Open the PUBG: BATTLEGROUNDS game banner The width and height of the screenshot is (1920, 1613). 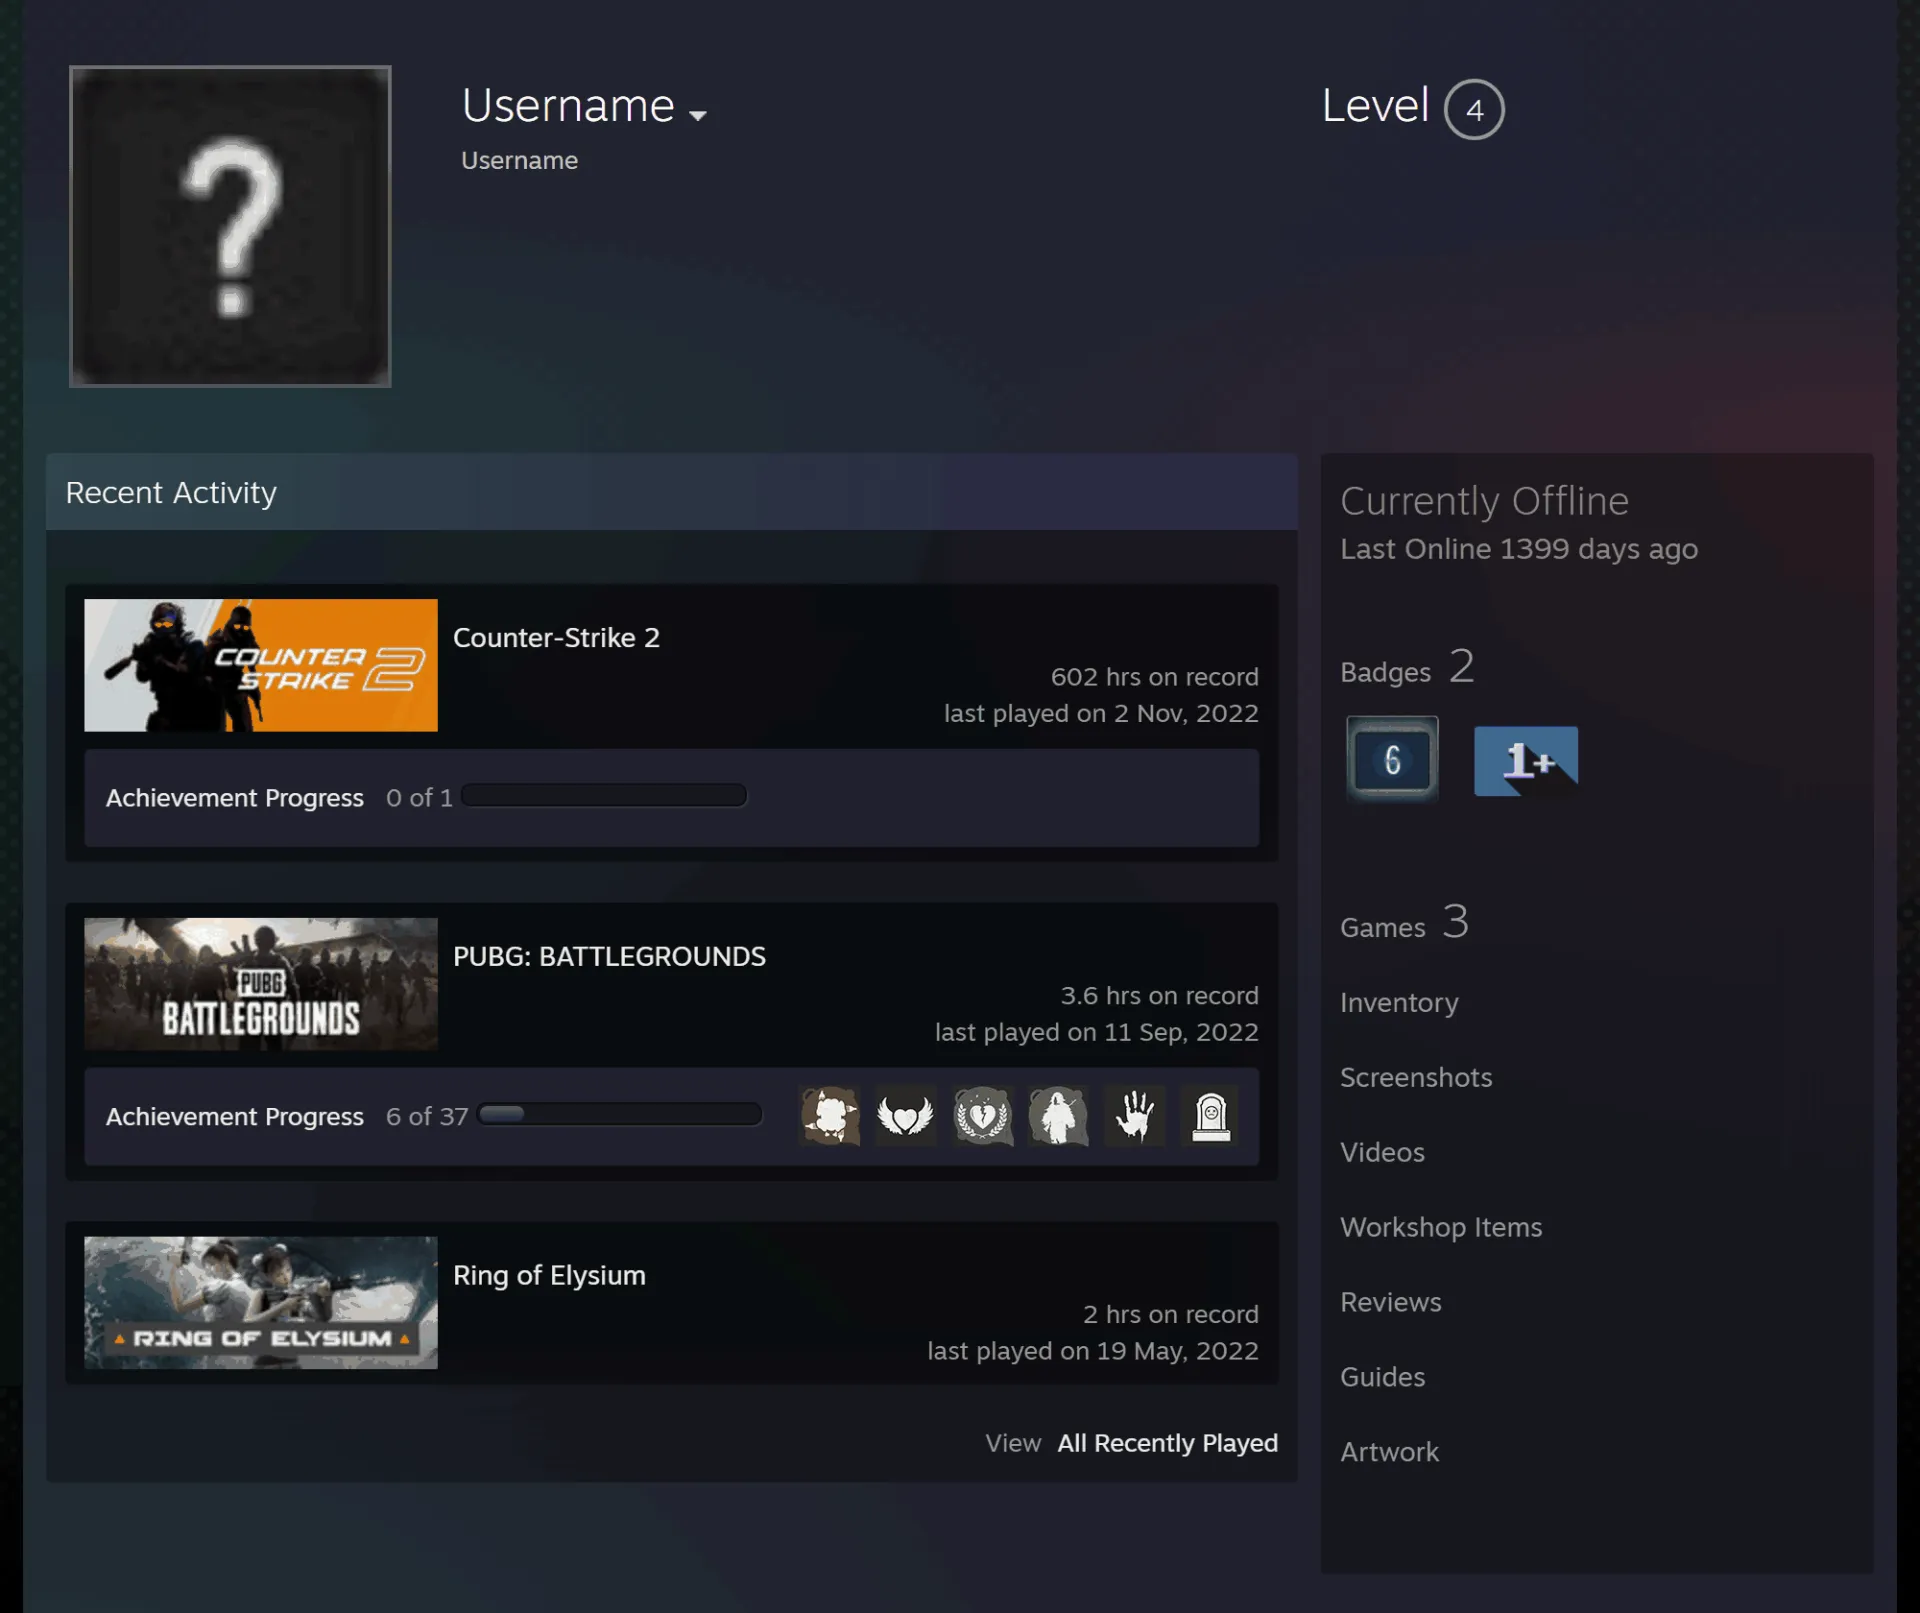[261, 984]
